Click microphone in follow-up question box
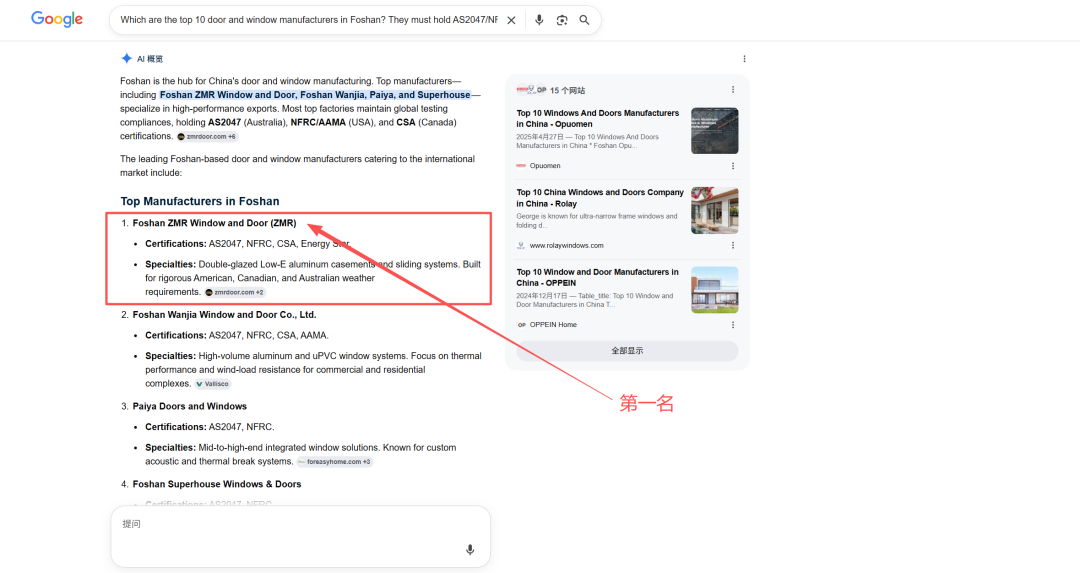 (x=470, y=550)
